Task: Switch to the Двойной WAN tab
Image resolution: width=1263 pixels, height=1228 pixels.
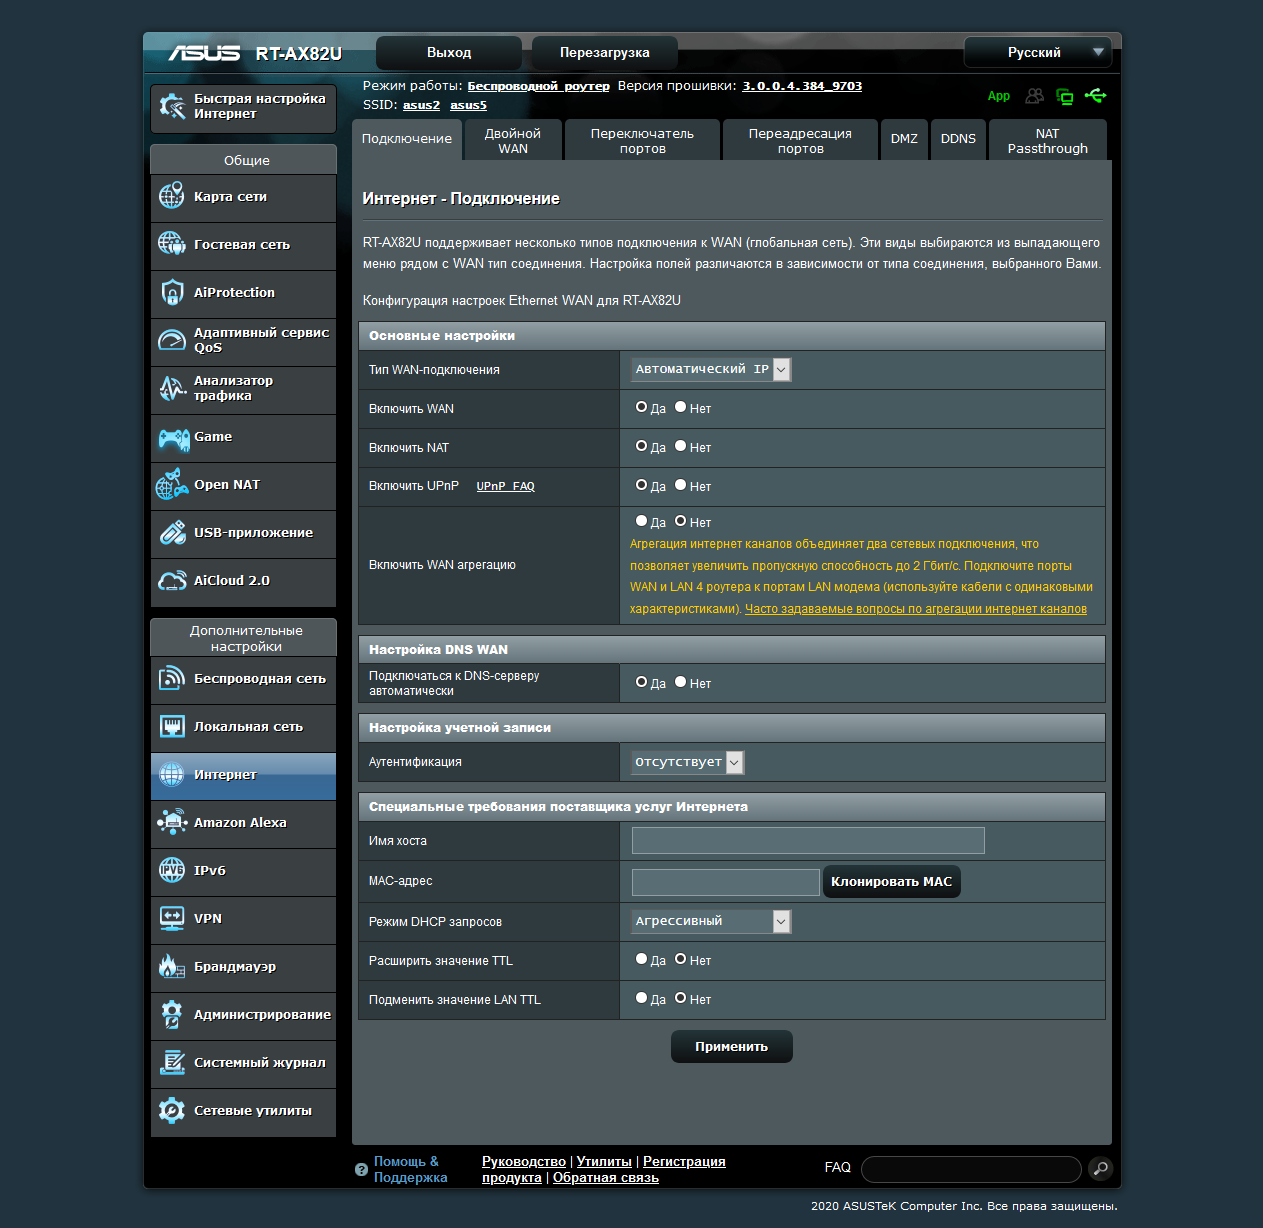Action: click(x=513, y=140)
